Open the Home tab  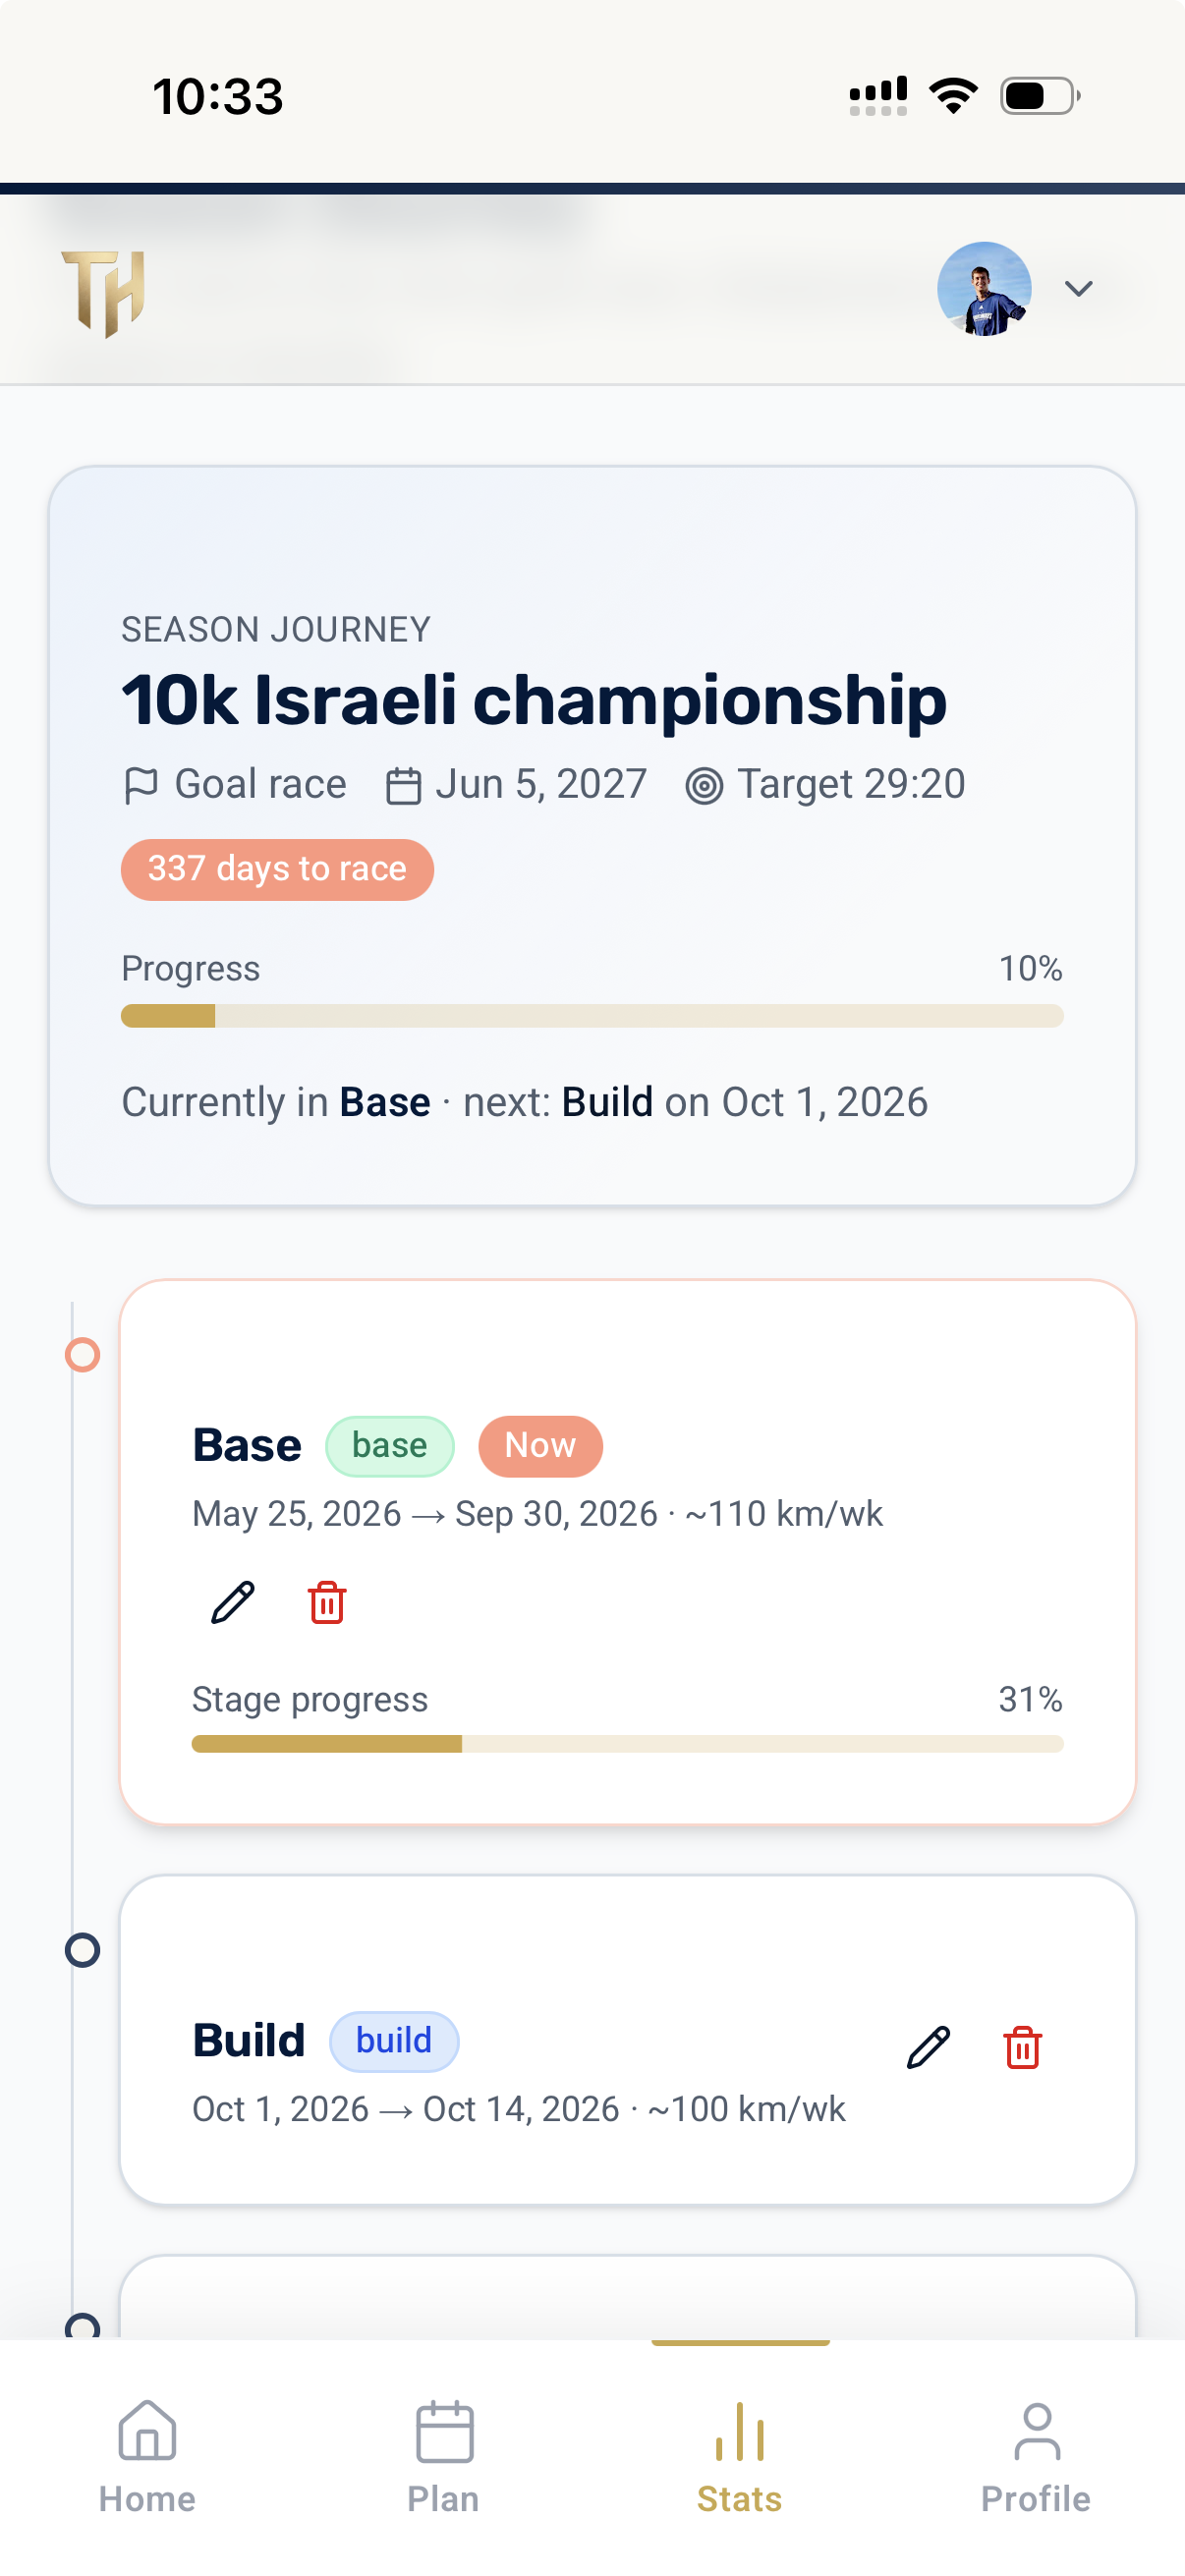point(148,2456)
